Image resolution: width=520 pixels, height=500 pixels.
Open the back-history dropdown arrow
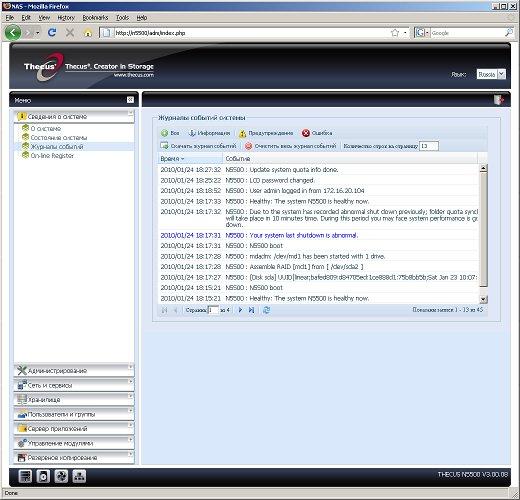38,33
